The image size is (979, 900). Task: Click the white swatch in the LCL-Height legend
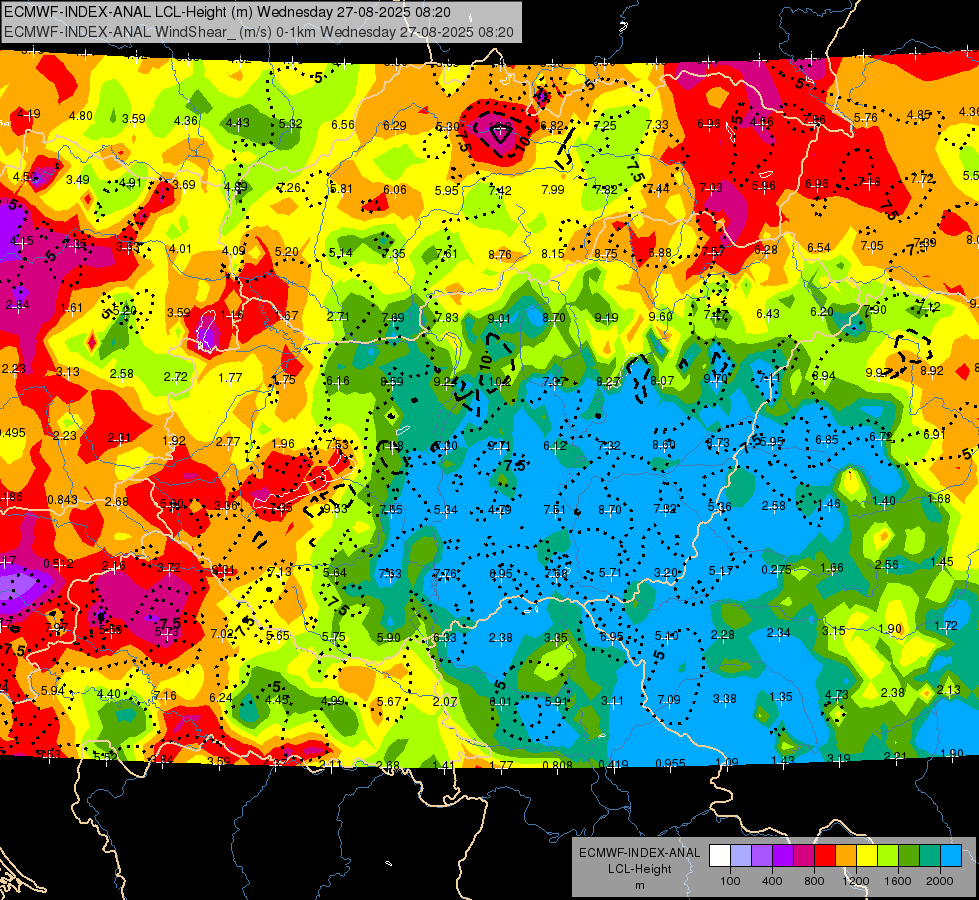[720, 856]
